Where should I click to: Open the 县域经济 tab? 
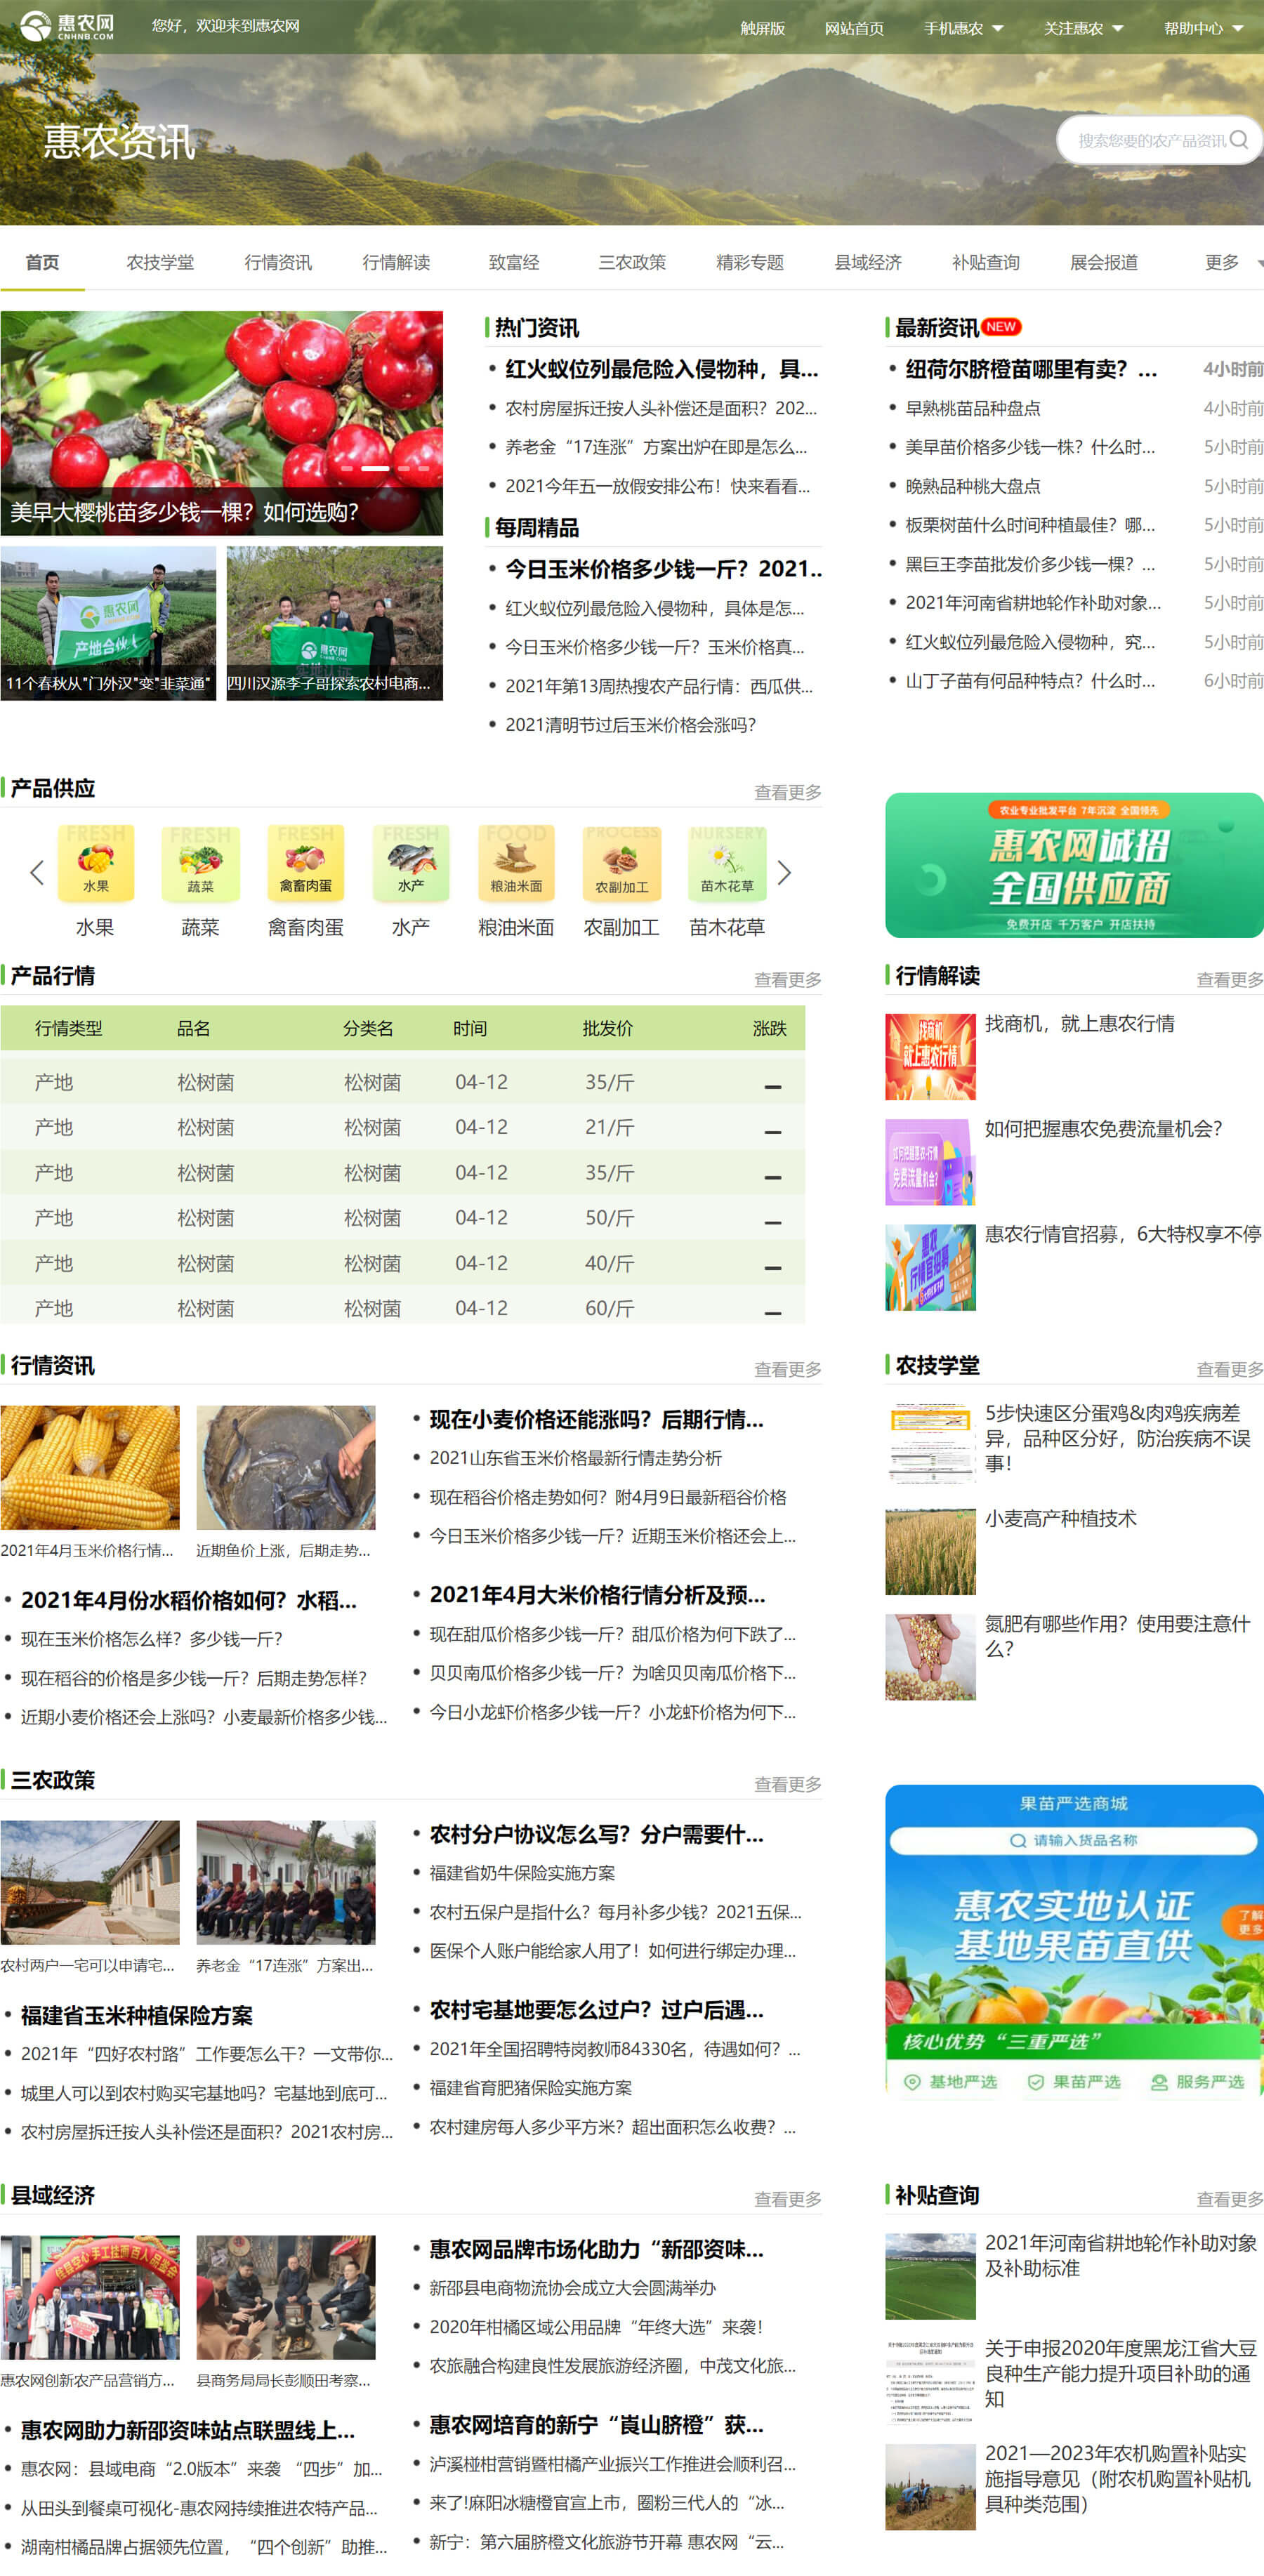click(868, 262)
